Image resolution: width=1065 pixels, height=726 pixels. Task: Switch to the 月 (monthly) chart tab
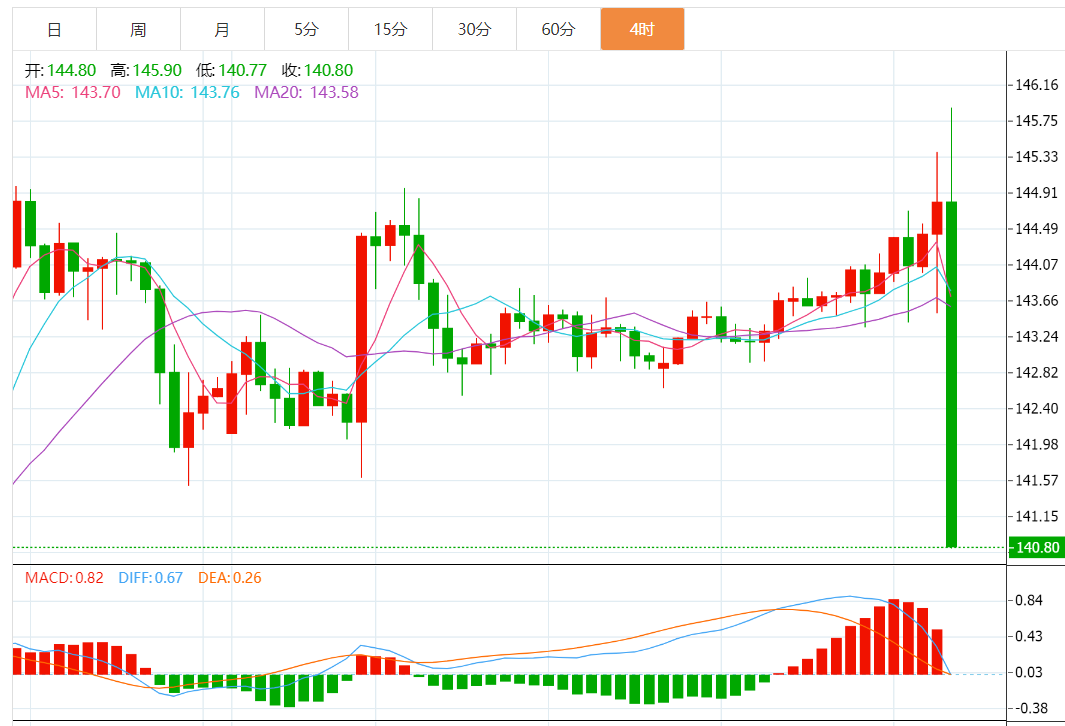pyautogui.click(x=222, y=29)
